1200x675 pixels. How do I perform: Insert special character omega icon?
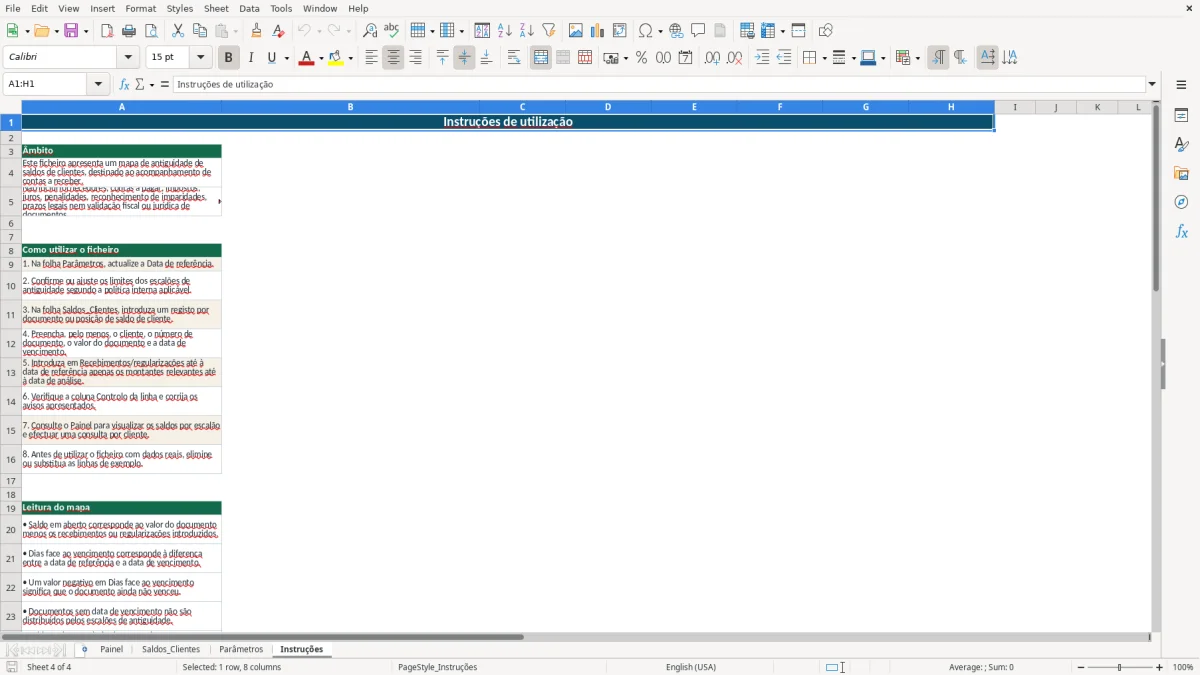pyautogui.click(x=646, y=31)
